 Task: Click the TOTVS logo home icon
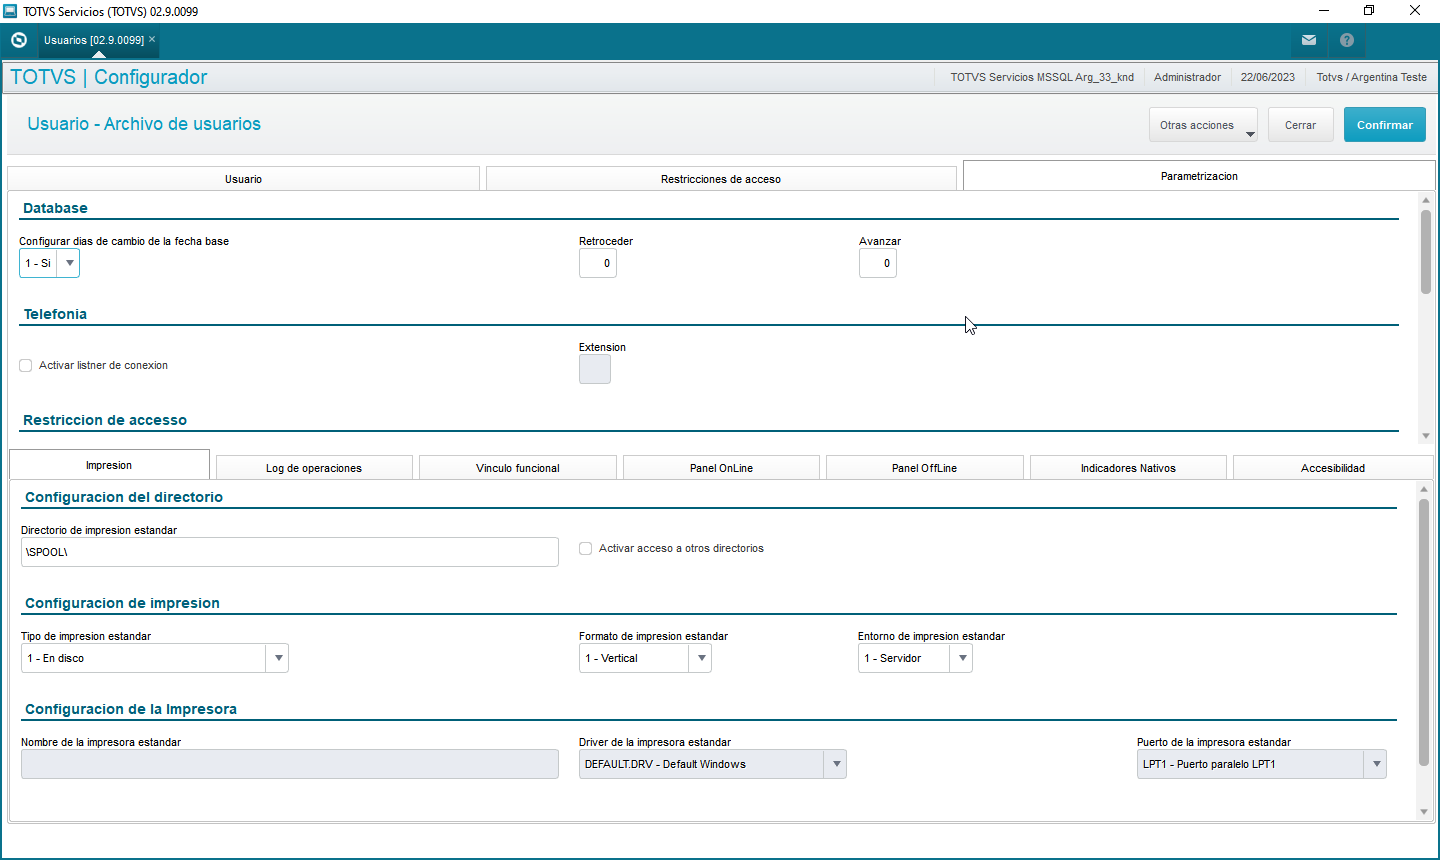18,40
